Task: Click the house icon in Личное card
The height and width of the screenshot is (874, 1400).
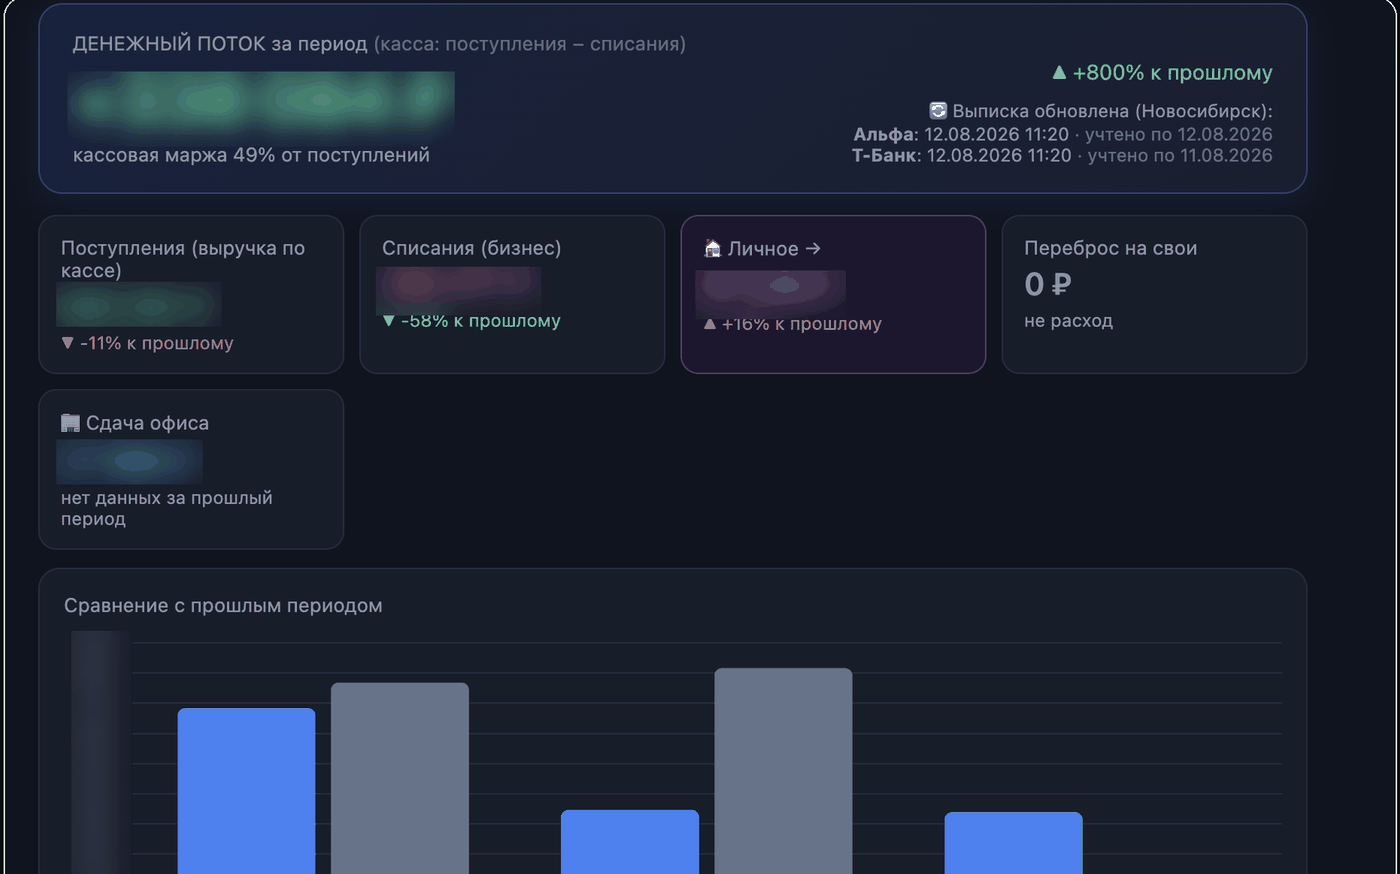Action: pyautogui.click(x=713, y=248)
